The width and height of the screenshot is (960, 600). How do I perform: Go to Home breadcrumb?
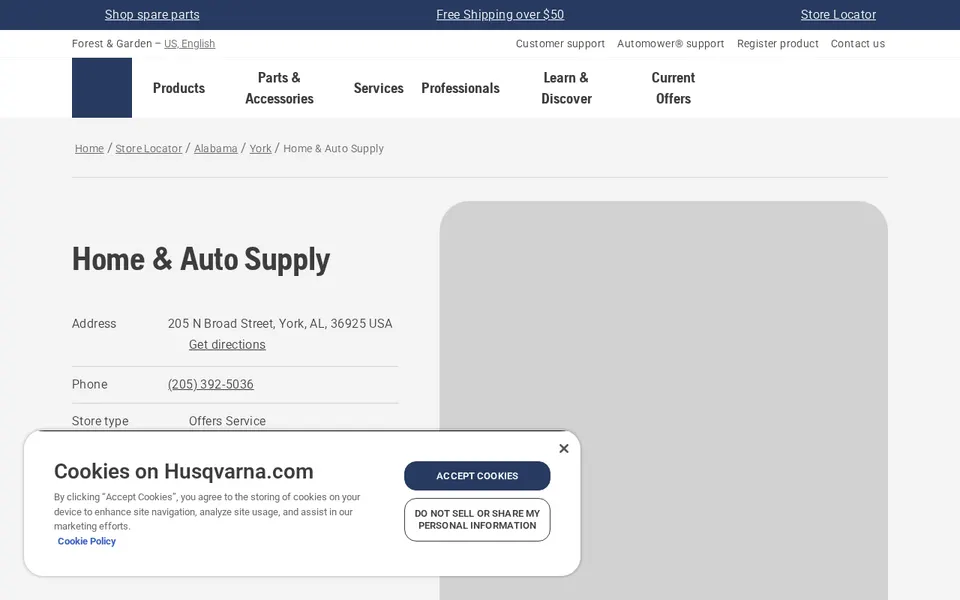tap(89, 148)
